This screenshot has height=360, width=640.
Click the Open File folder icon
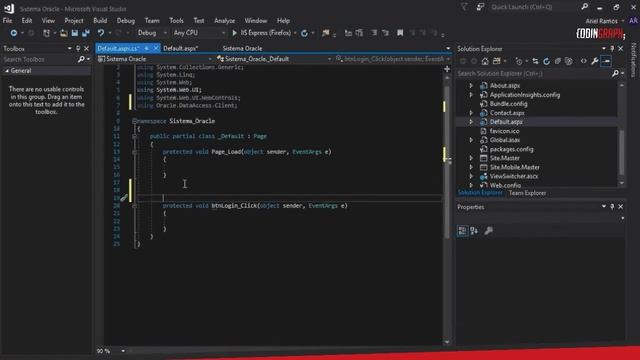coord(64,33)
